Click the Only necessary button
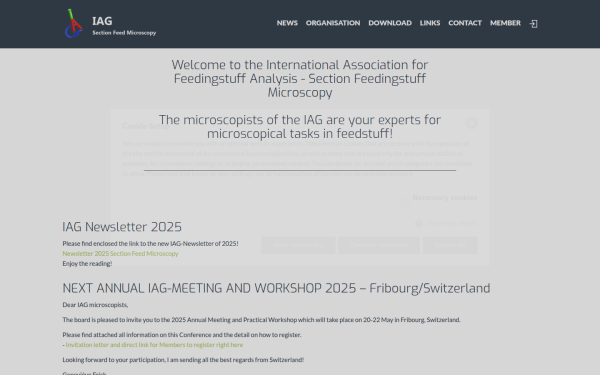The image size is (600, 375). coord(298,245)
